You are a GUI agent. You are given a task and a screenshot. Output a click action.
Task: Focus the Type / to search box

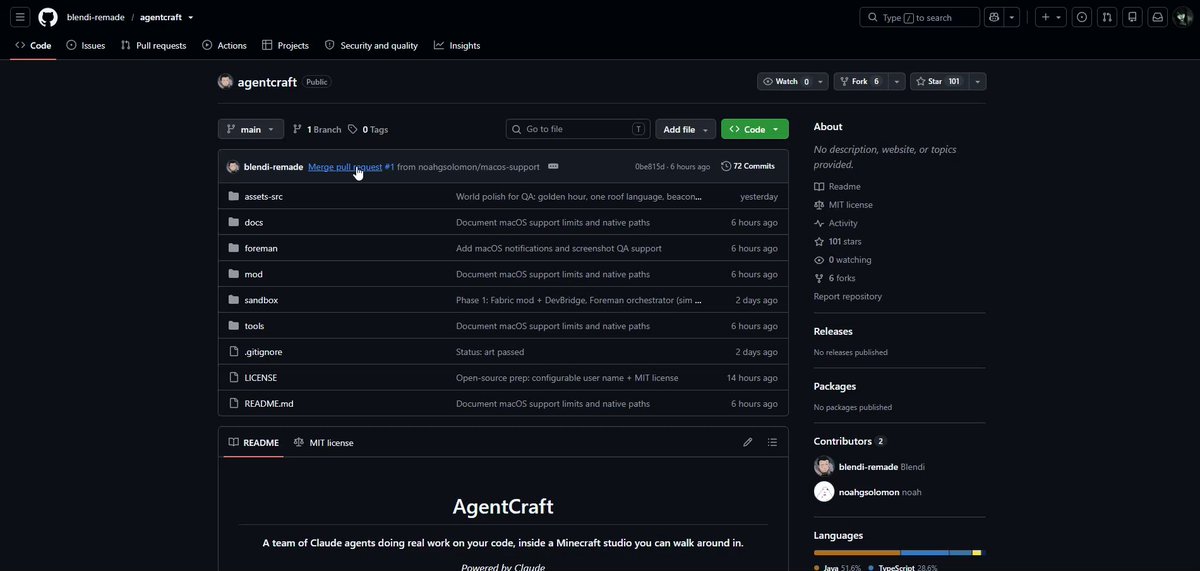(x=920, y=17)
